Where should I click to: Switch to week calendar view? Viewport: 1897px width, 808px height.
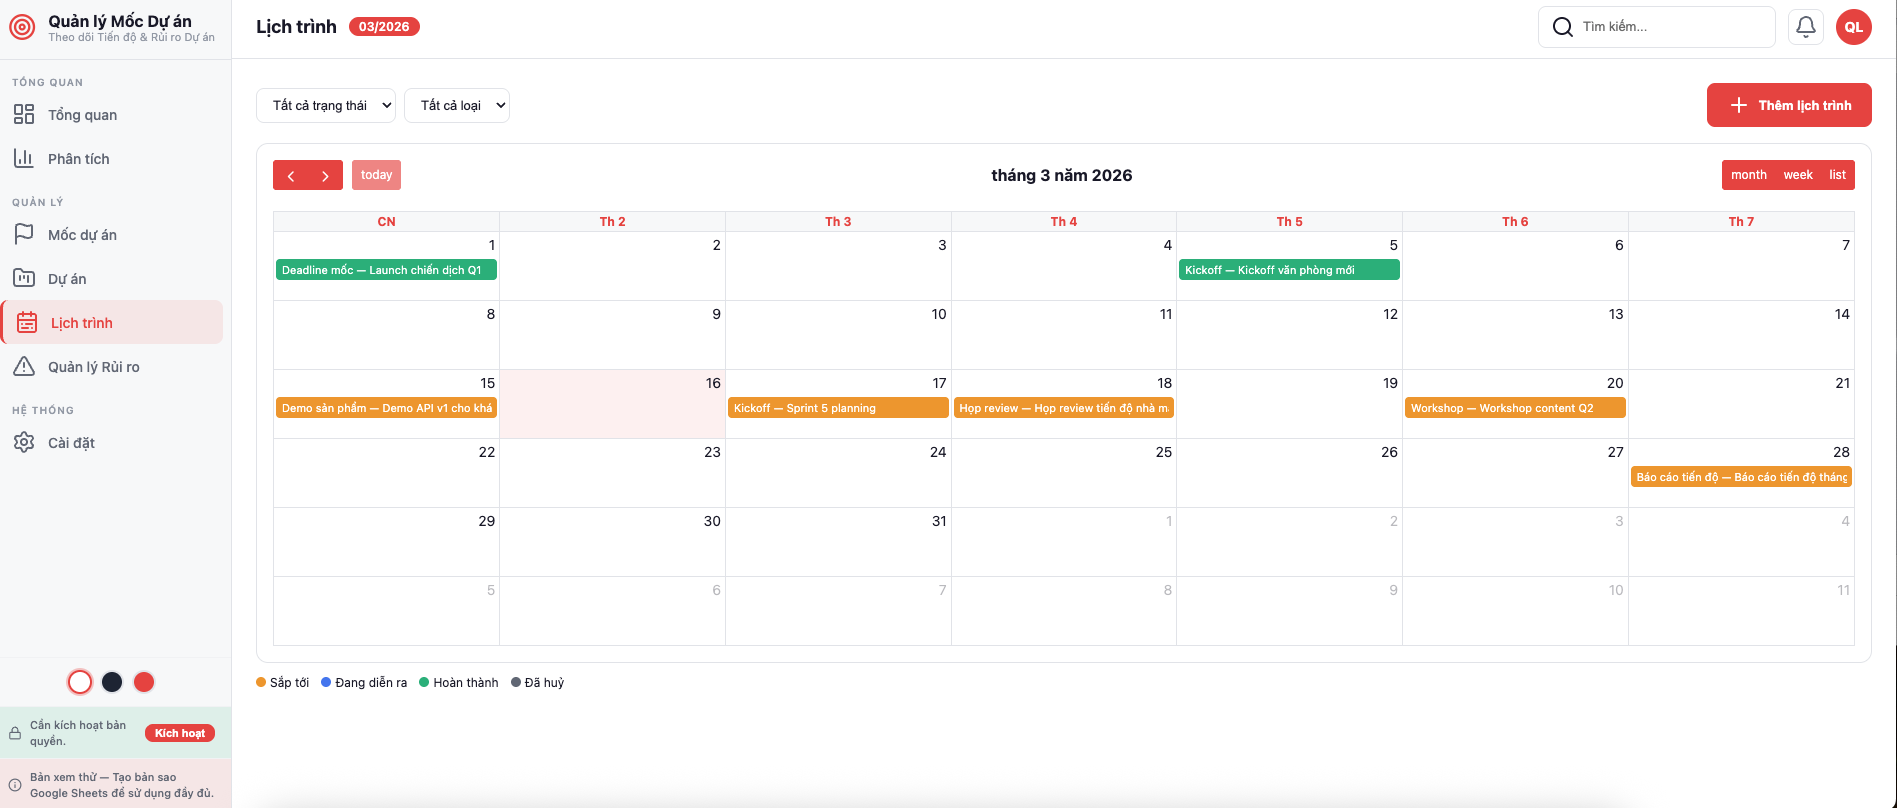pos(1797,175)
